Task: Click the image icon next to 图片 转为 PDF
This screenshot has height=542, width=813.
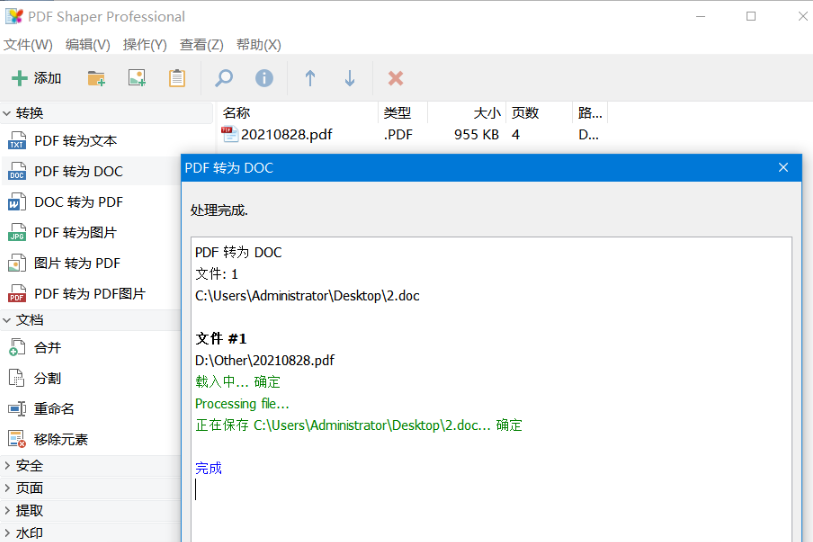Action: [x=17, y=263]
